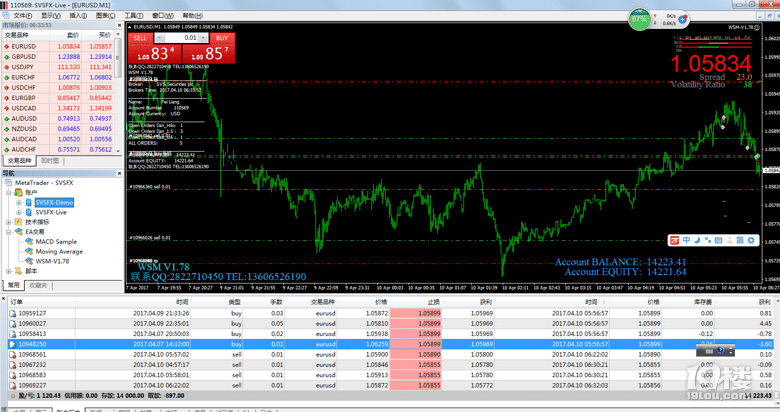
Task: Open the 插入(I) menu
Action: 78,15
